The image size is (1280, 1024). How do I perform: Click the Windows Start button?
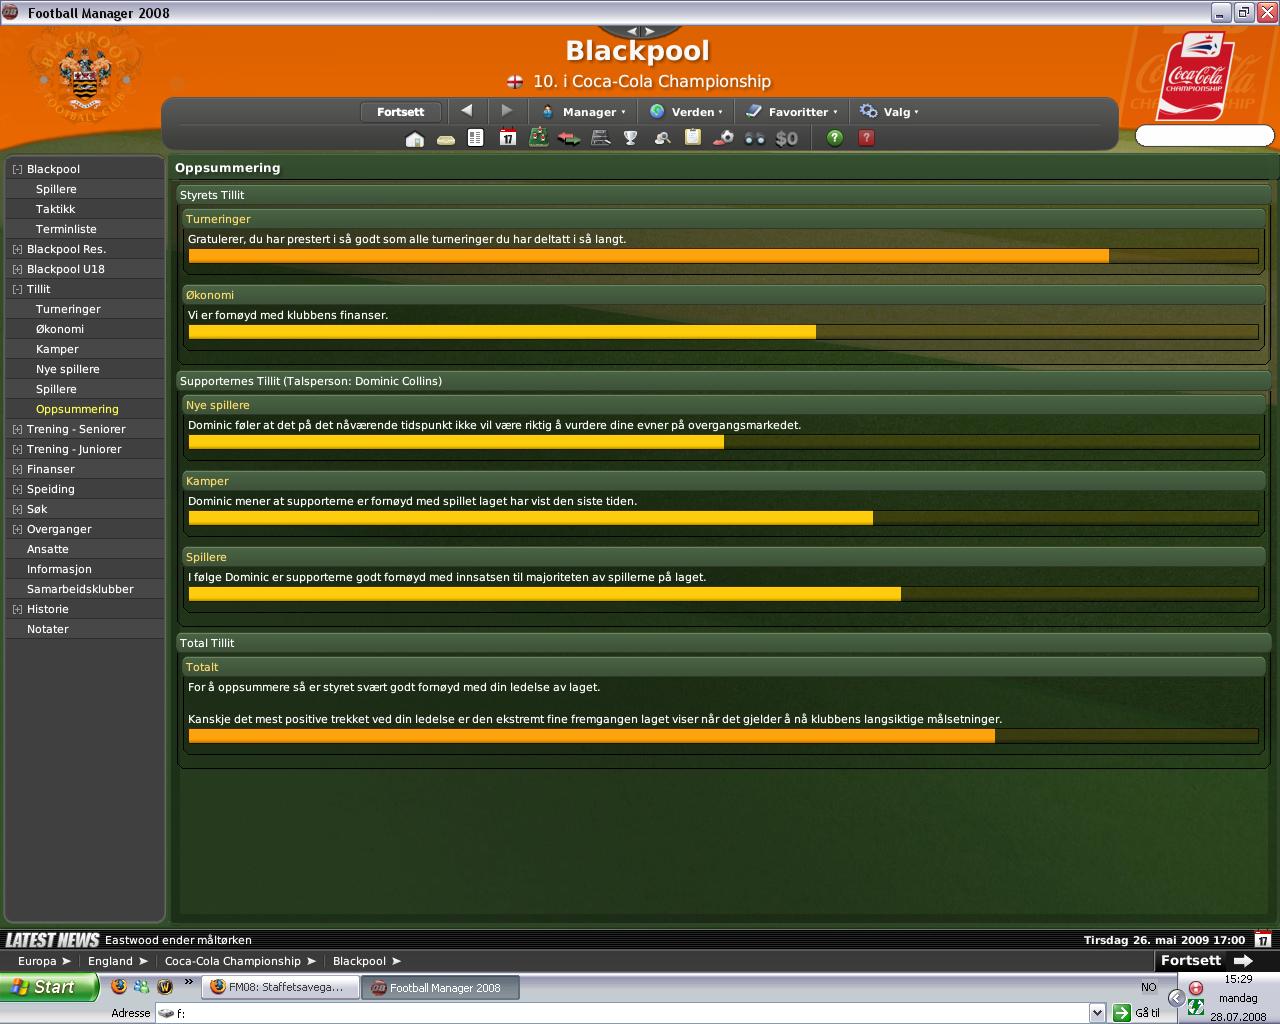click(48, 987)
